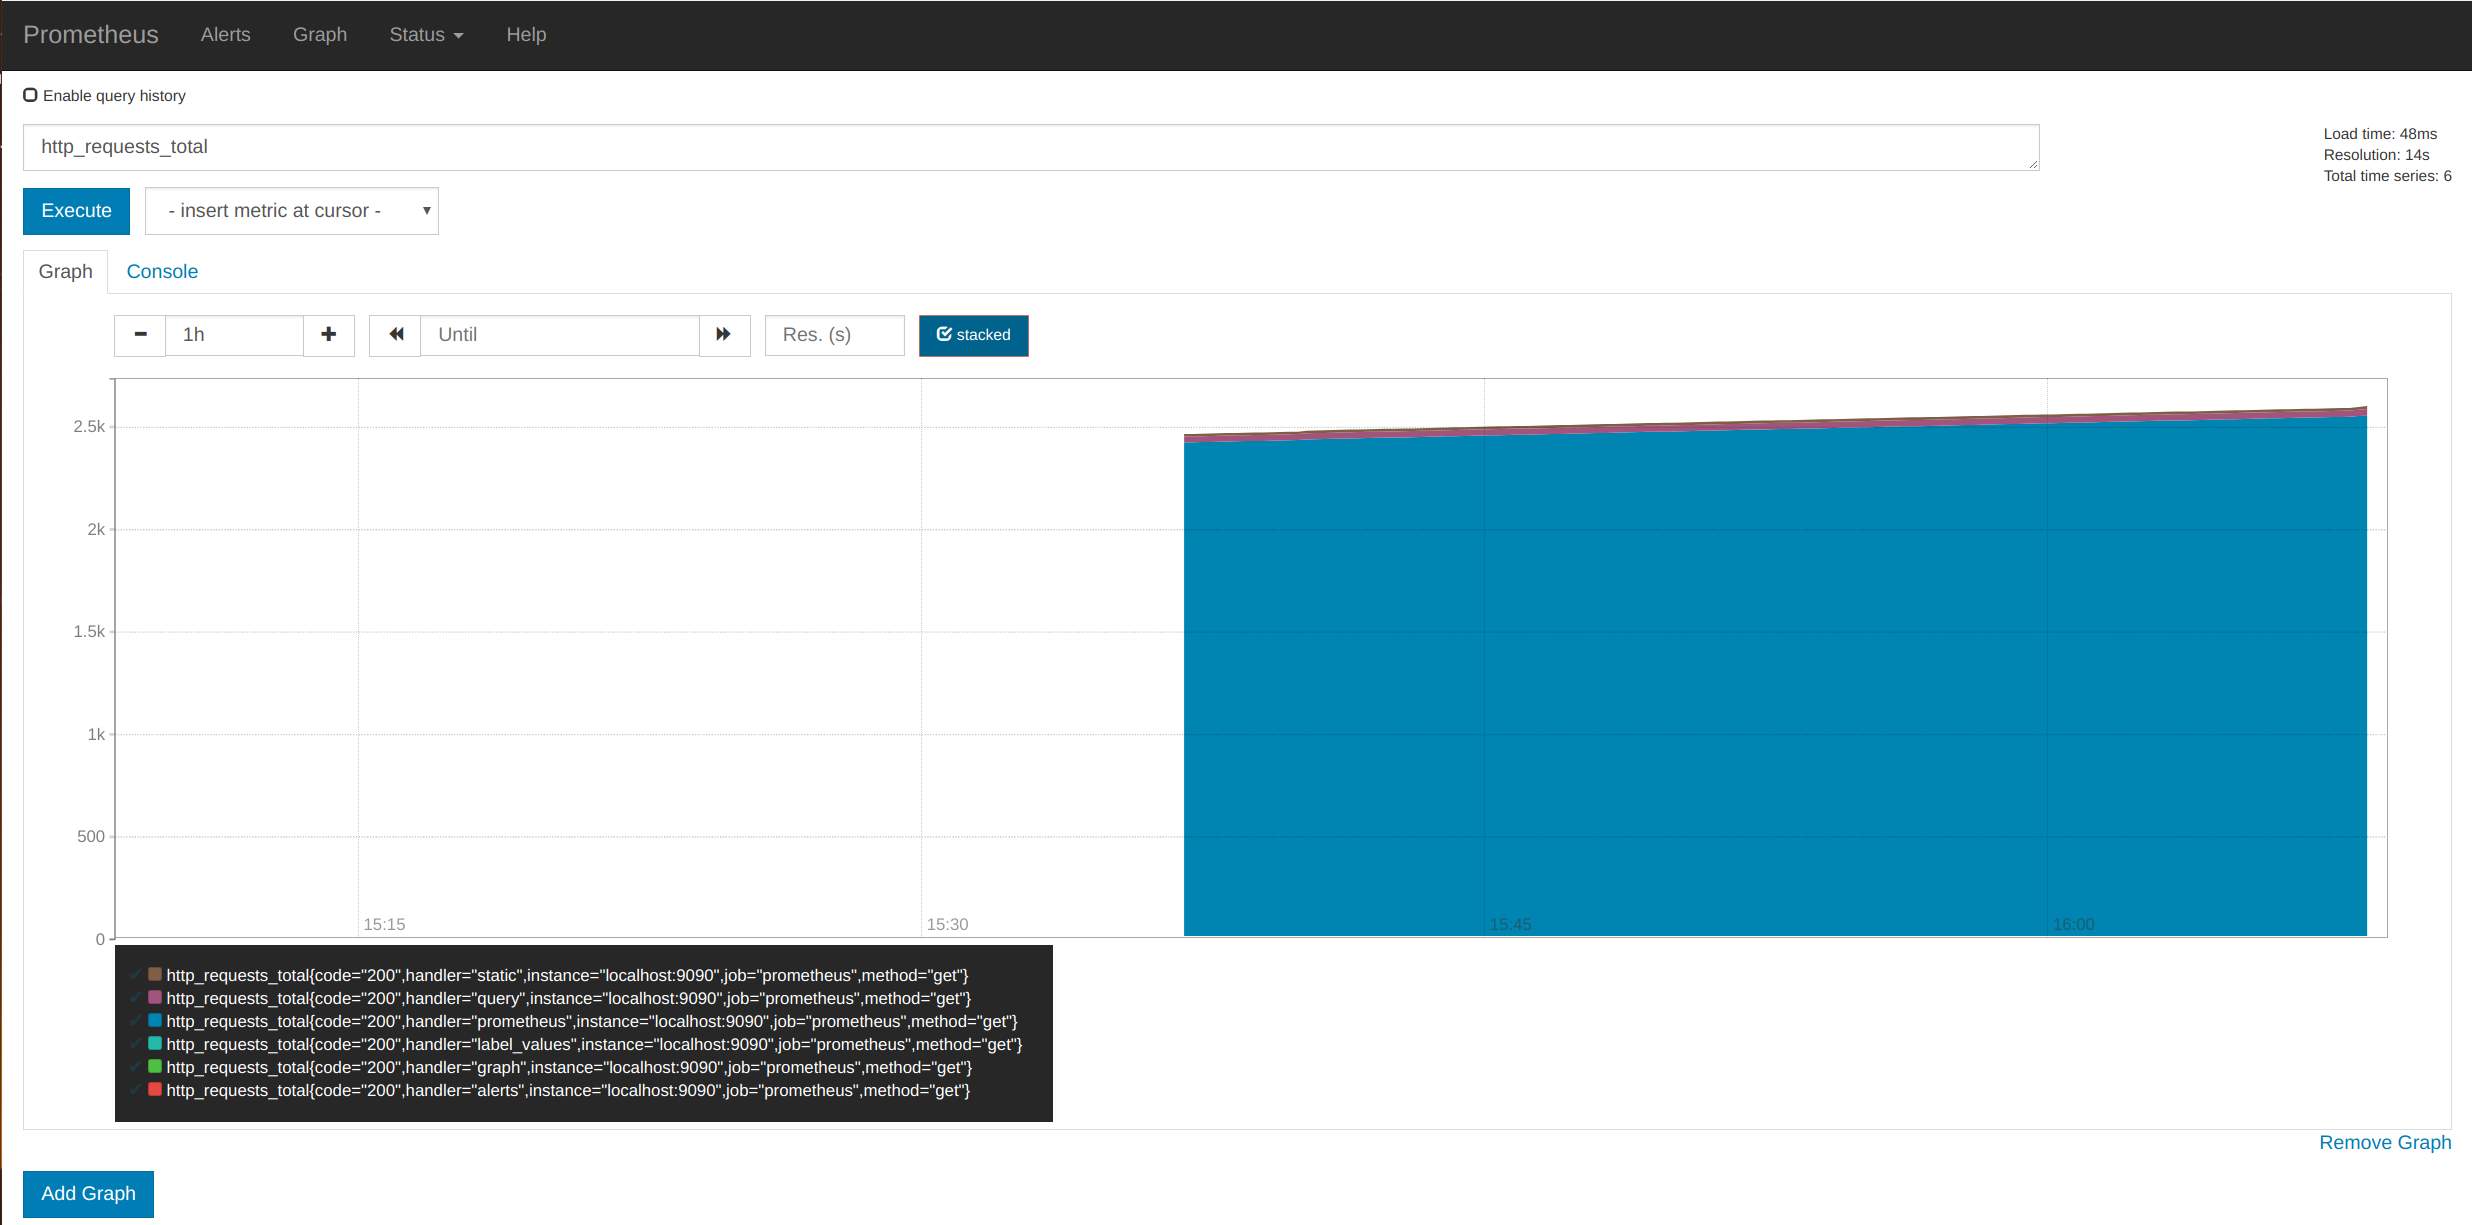Click the Add Graph button
The width and height of the screenshot is (2472, 1225).
click(88, 1193)
